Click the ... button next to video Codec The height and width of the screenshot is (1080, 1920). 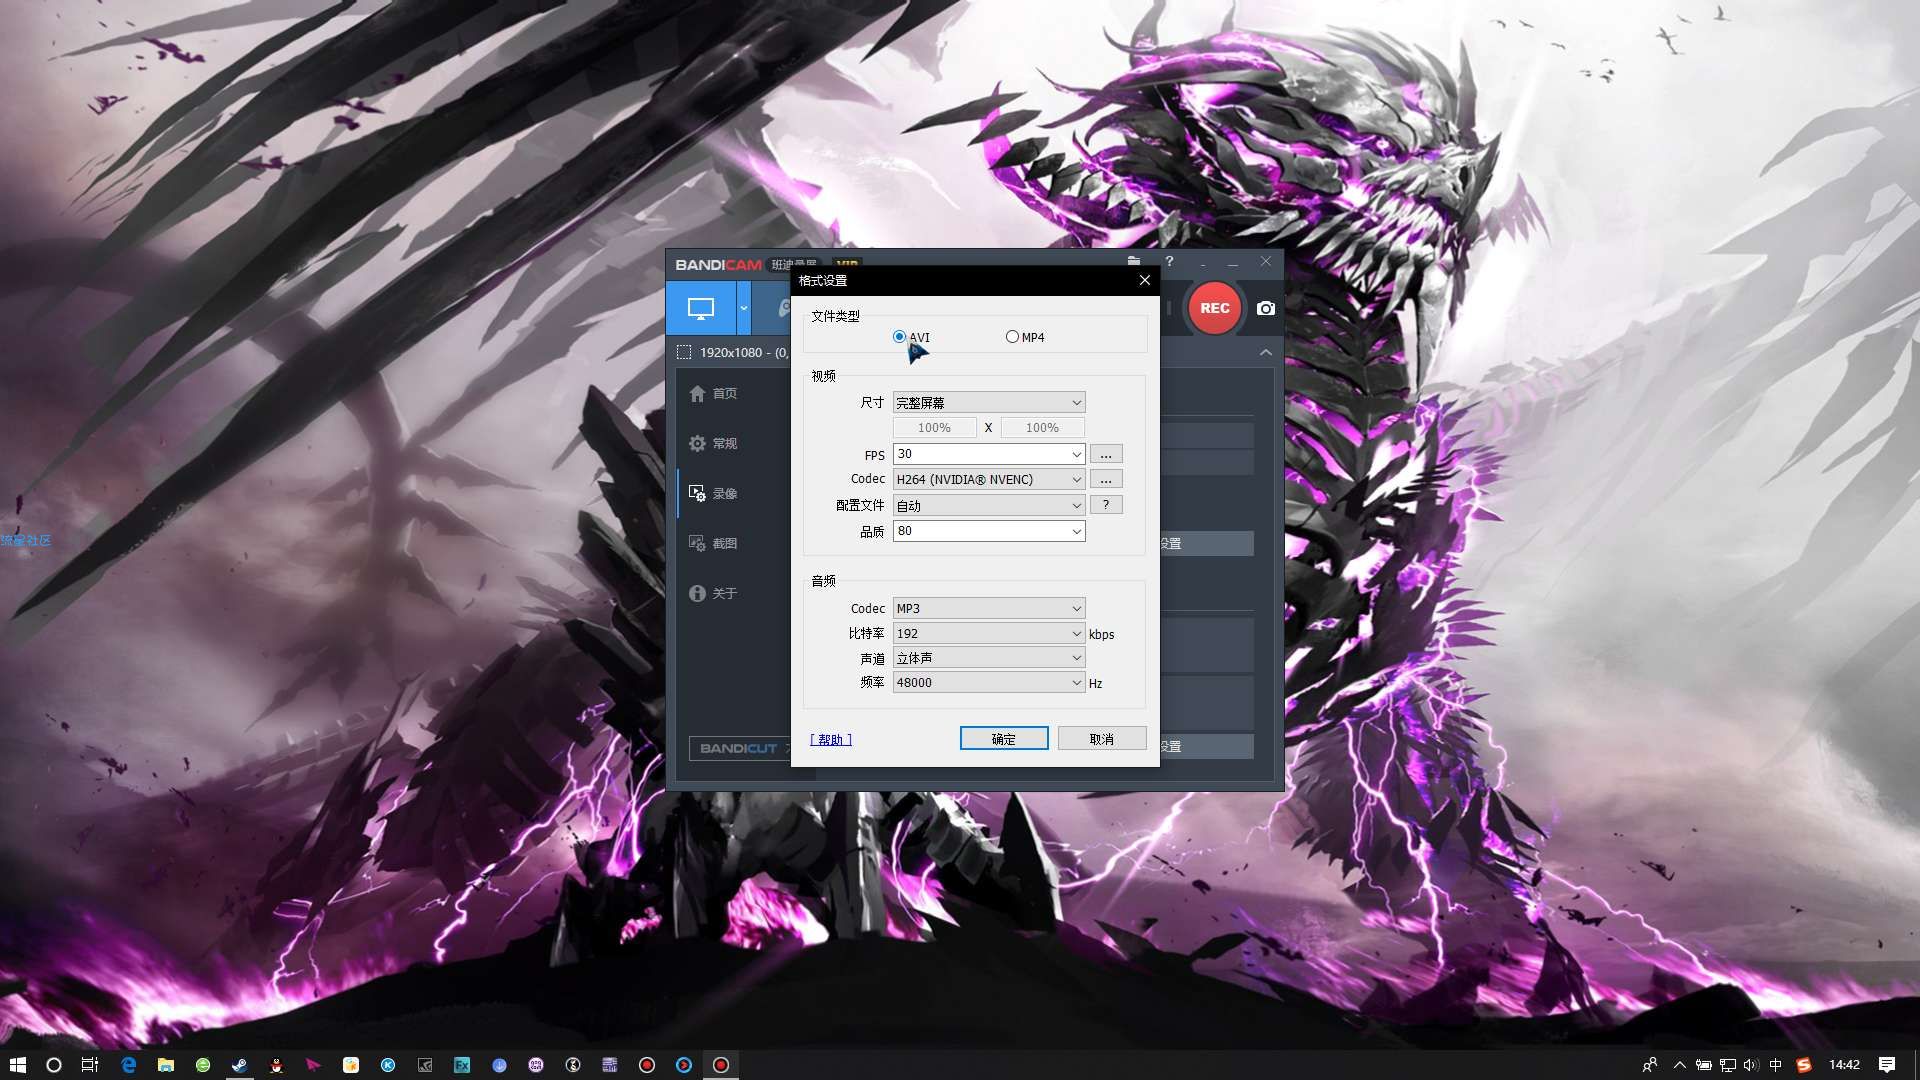1106,480
